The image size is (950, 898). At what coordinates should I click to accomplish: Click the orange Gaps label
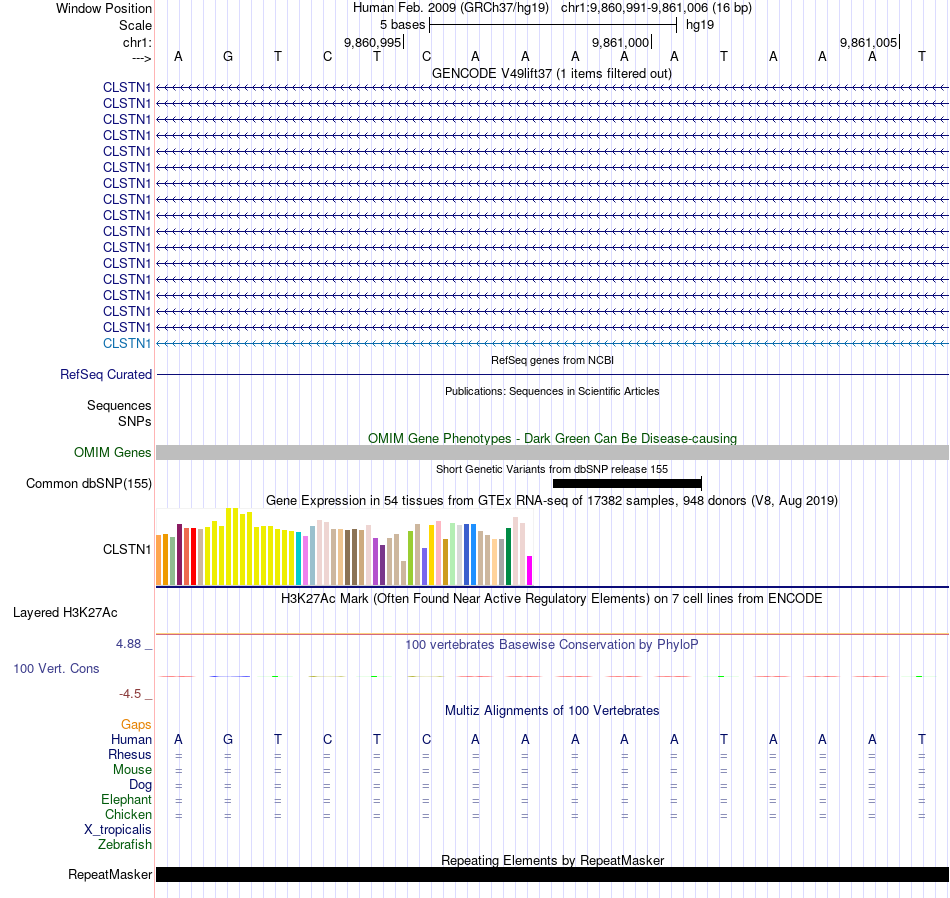[x=136, y=725]
